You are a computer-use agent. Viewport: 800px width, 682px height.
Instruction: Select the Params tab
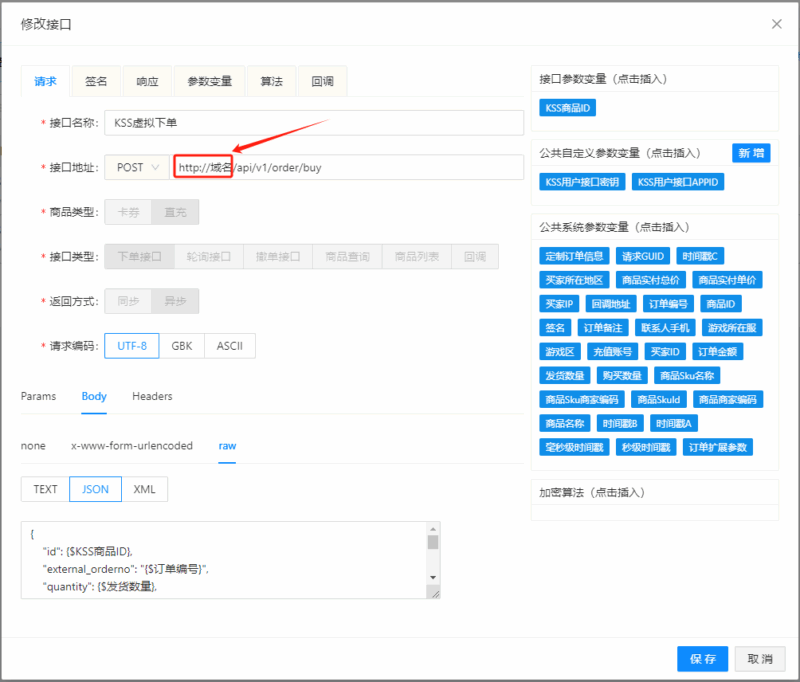[x=38, y=396]
